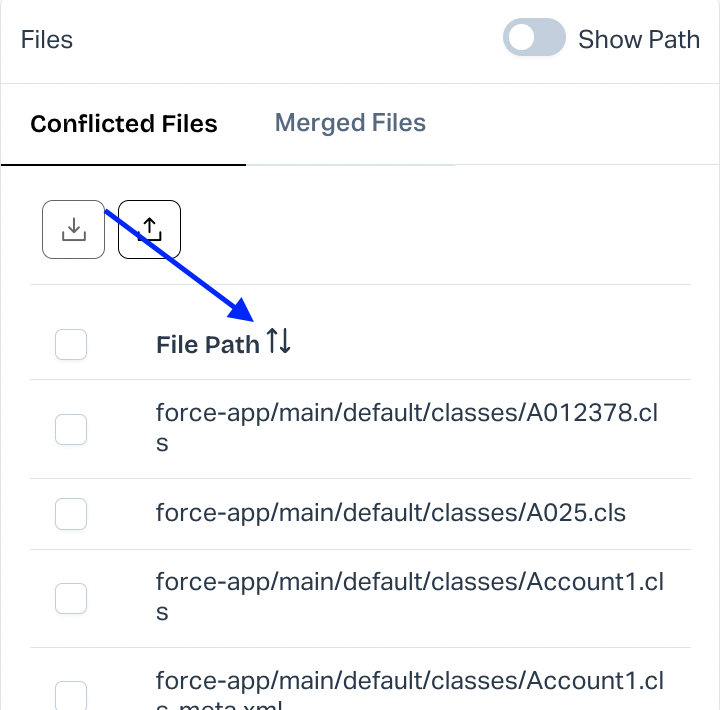Viewport: 726px width, 710px height.
Task: Click the Account1.cls-meta.xml file path entry
Action: click(x=410, y=682)
